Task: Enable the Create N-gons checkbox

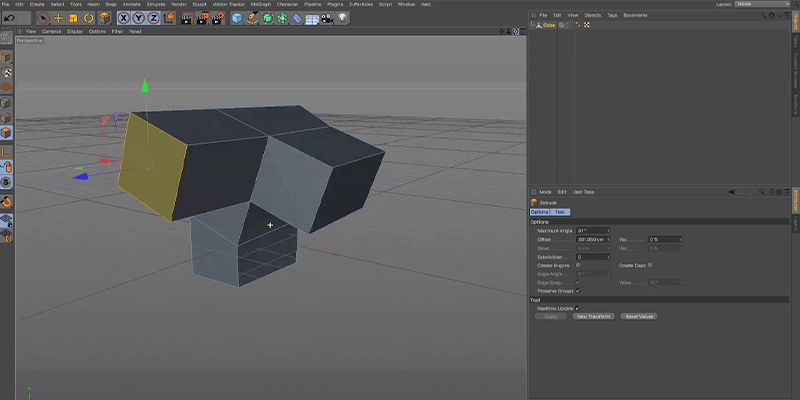Action: click(x=578, y=265)
